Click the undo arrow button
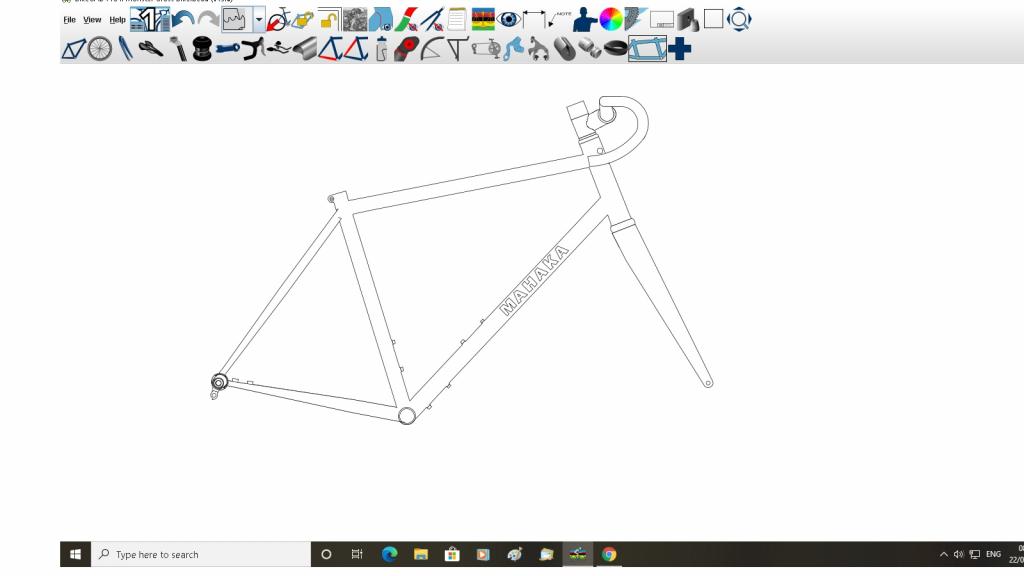 pyautogui.click(x=183, y=19)
